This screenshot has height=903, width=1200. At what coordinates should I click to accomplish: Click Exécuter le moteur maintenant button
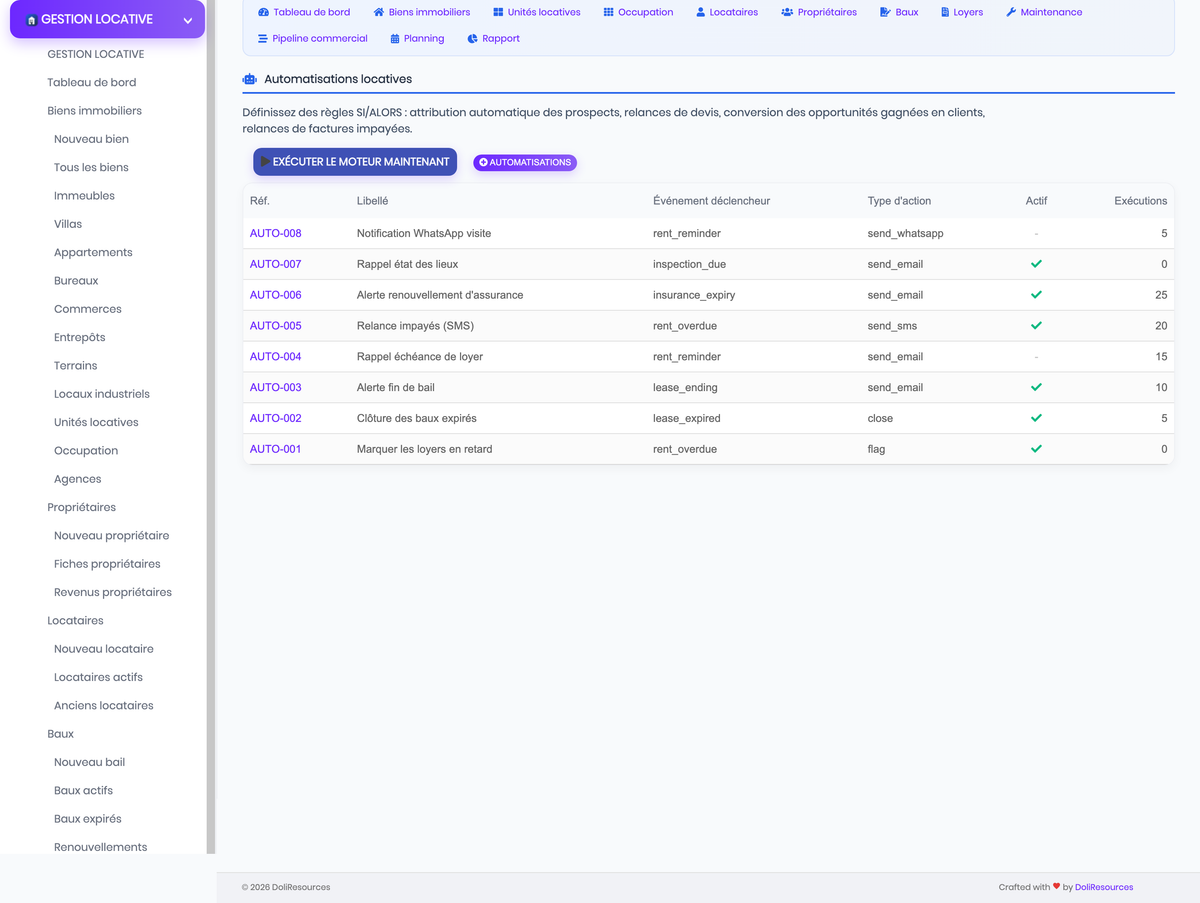[355, 162]
